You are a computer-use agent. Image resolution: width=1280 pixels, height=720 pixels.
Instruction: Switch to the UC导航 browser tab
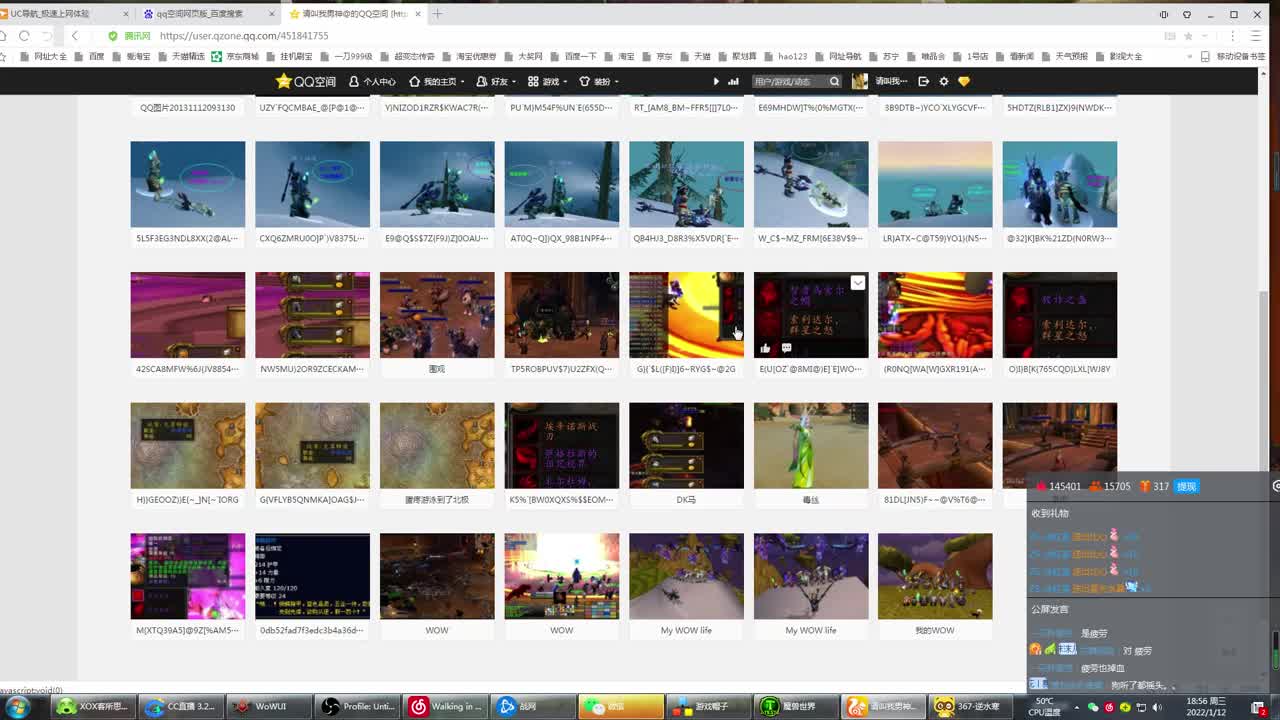pos(50,14)
